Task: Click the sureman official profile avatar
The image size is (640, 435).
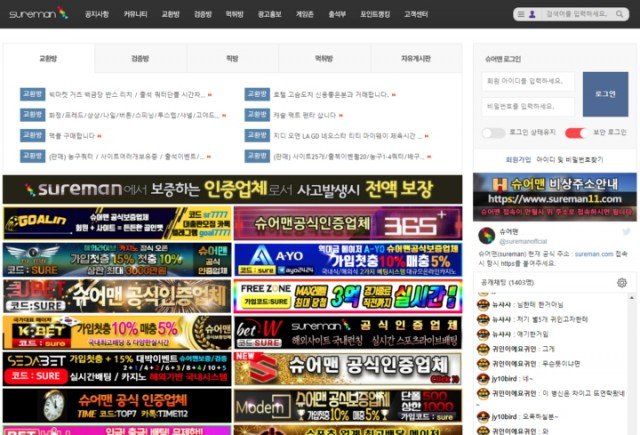Action: (x=486, y=236)
